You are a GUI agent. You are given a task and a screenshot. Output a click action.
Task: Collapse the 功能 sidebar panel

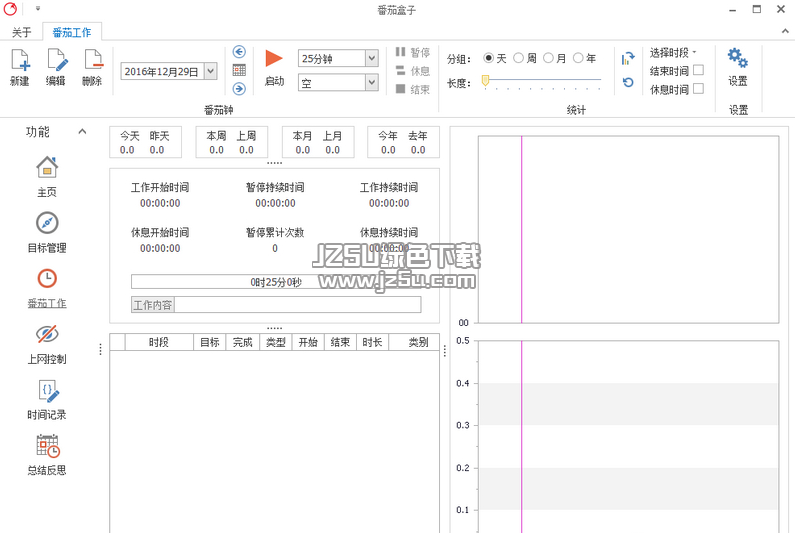pos(82,131)
